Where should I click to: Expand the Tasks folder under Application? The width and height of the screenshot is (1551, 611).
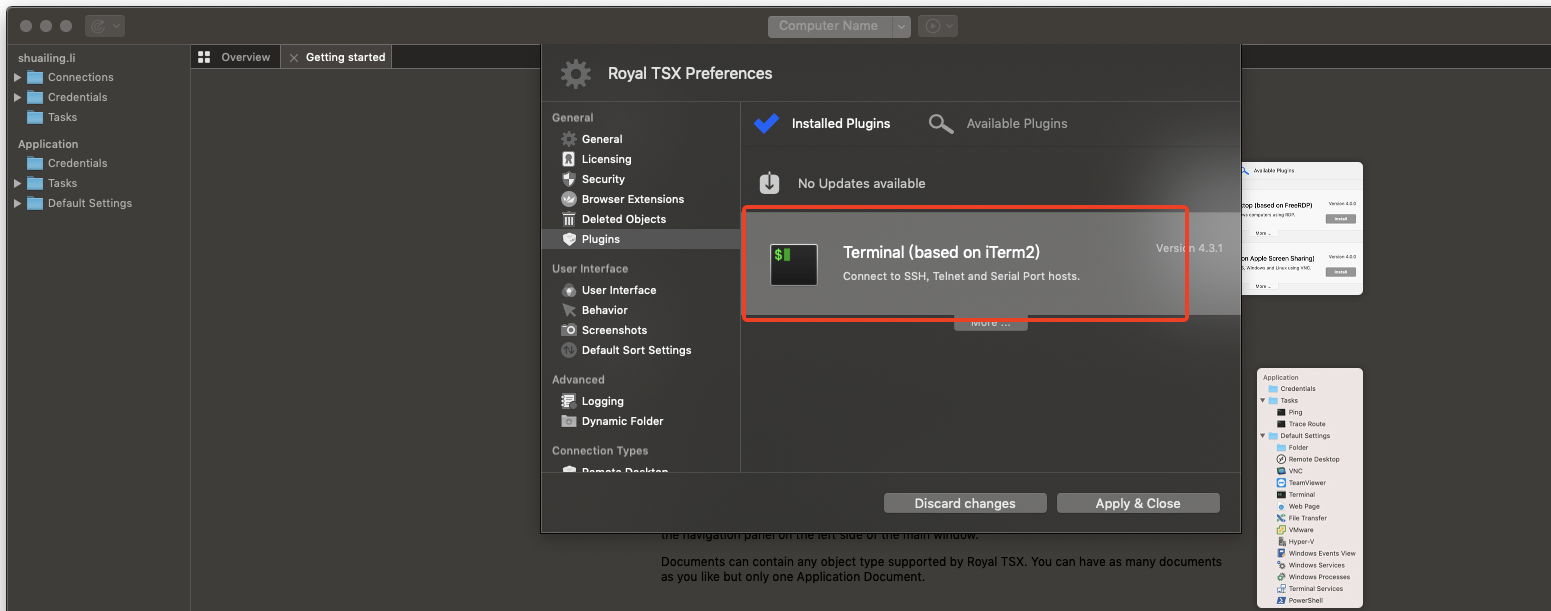(x=17, y=183)
